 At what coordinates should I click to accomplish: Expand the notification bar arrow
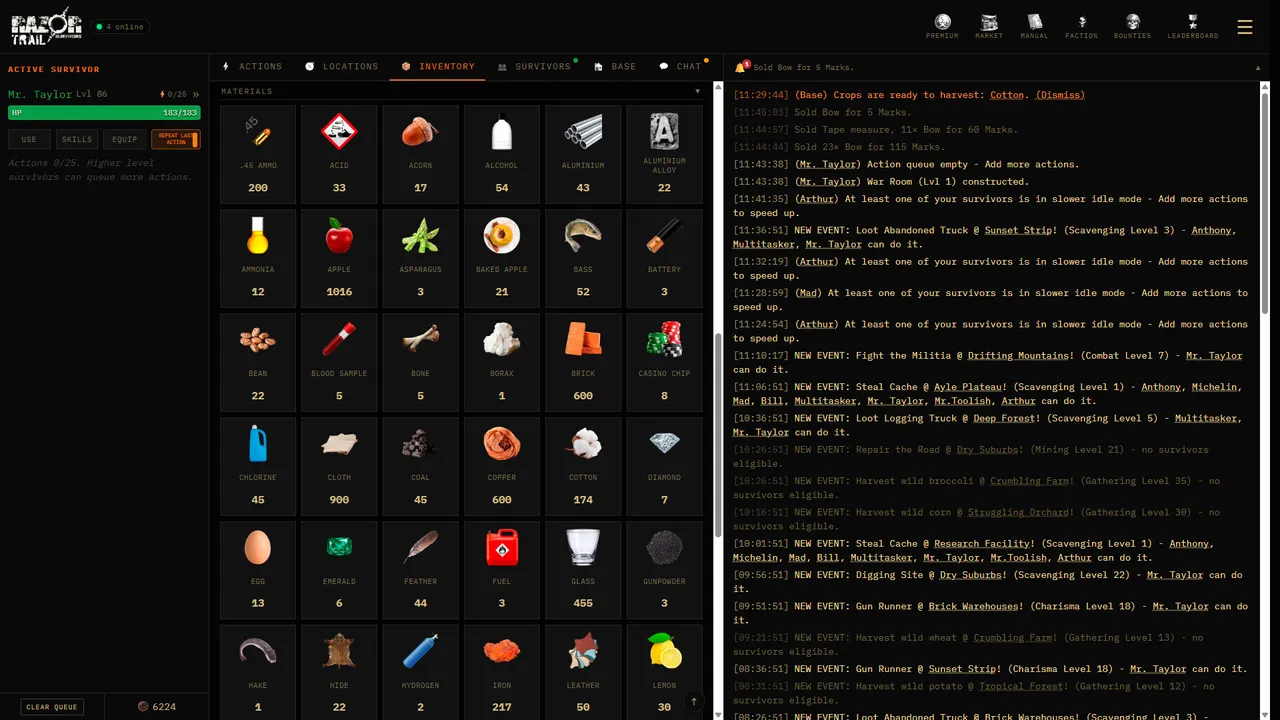[x=1258, y=68]
